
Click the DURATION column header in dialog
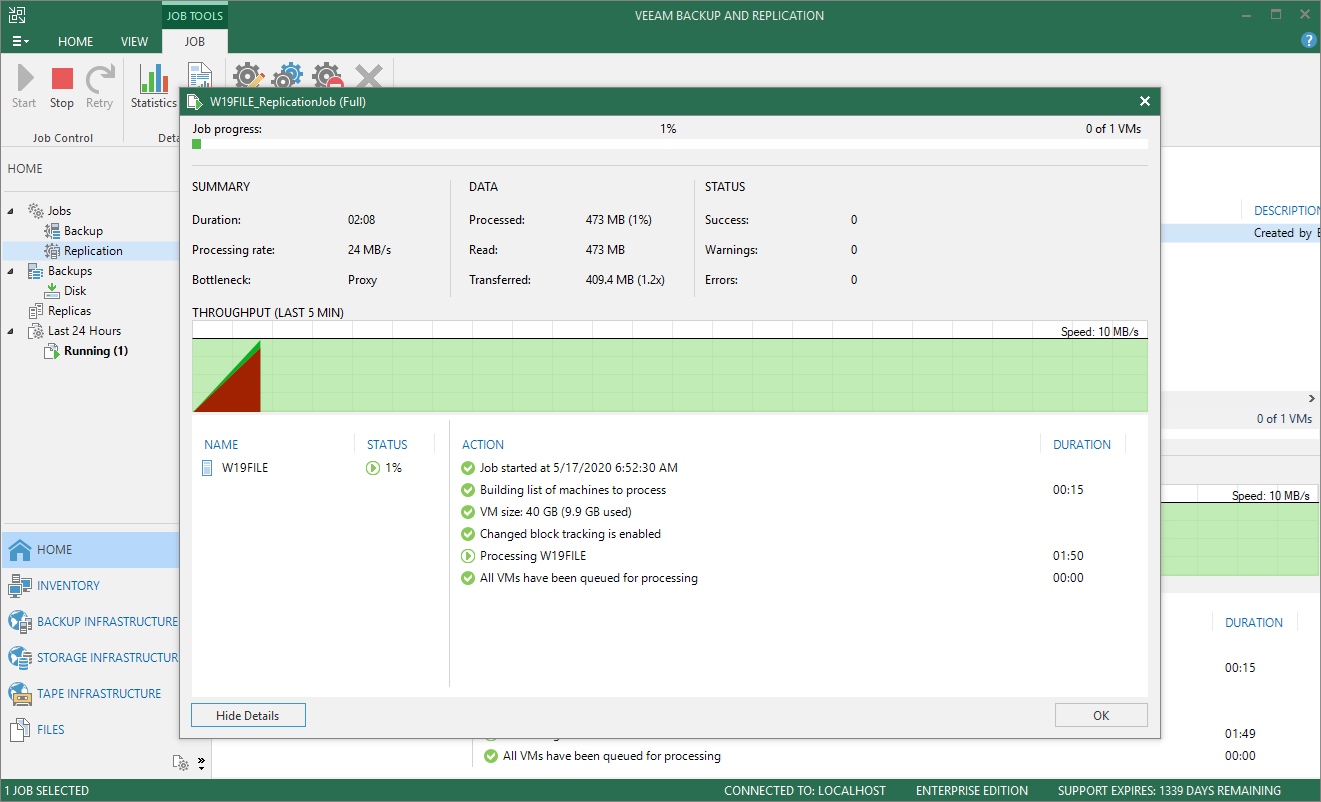pyautogui.click(x=1082, y=444)
